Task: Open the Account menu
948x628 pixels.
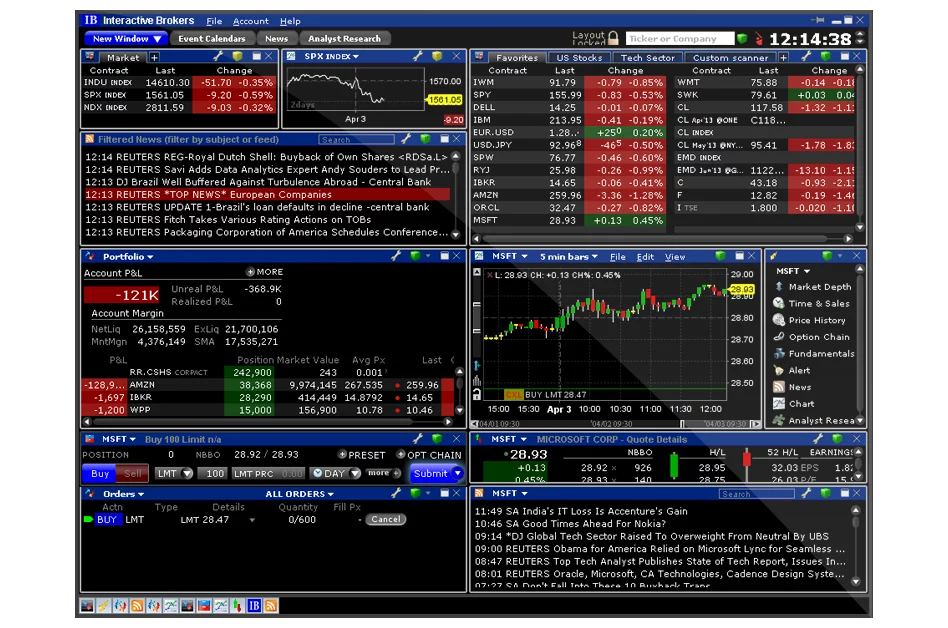Action: click(250, 21)
